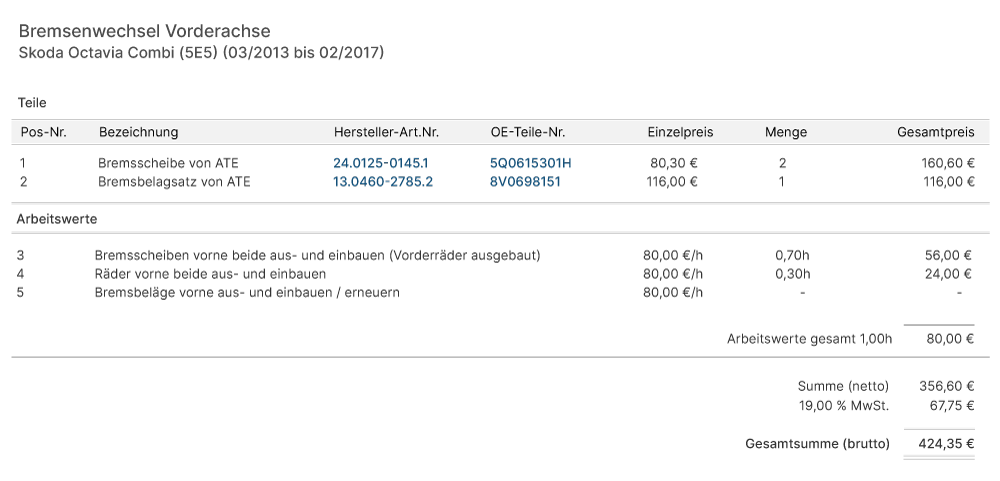Click the Summe (netto) value 356,60 €

pos(946,386)
